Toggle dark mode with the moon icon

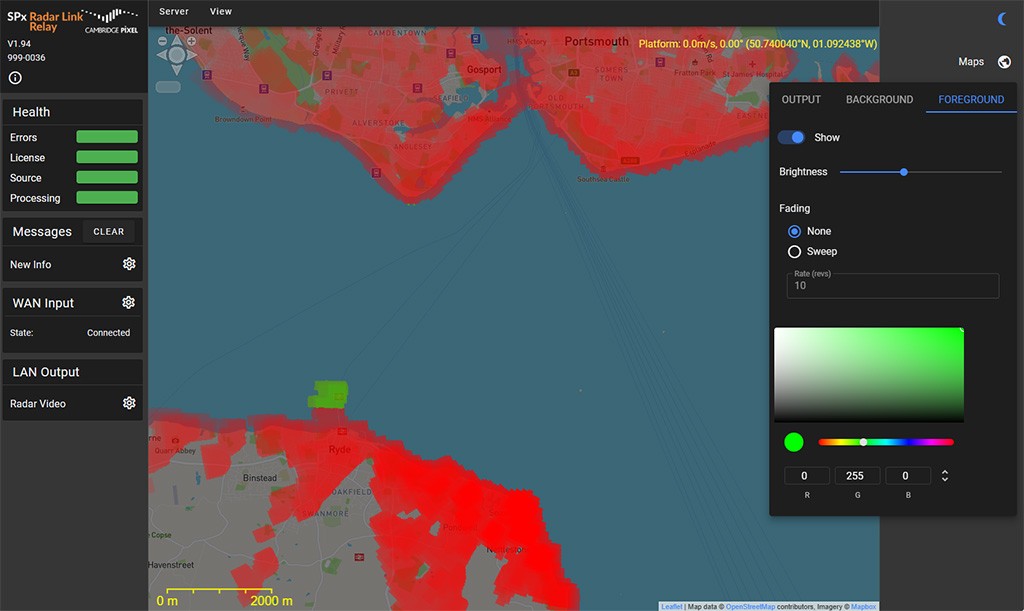click(1003, 18)
